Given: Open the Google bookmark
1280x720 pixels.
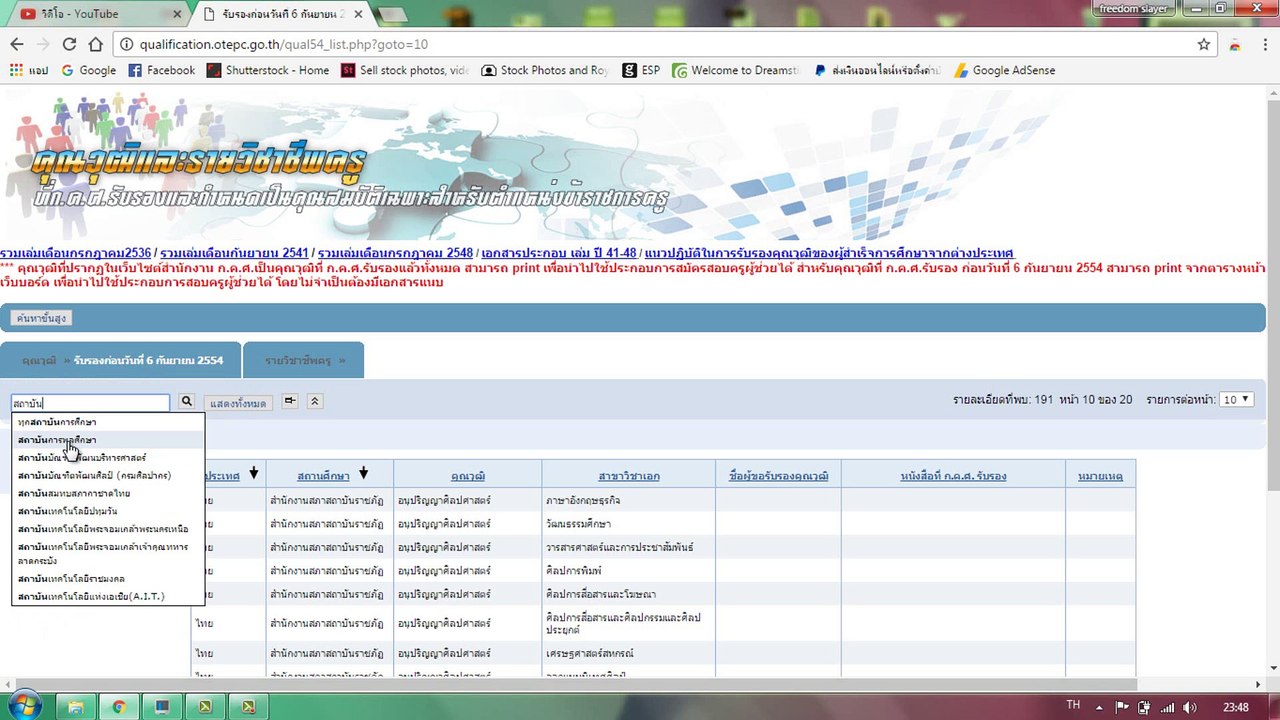Looking at the screenshot, I should [88, 70].
